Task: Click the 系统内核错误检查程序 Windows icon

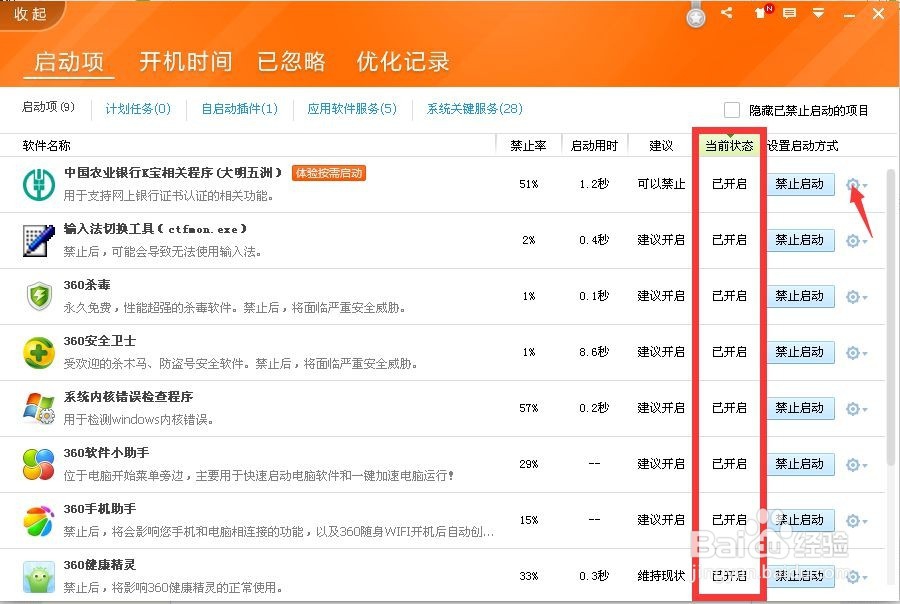Action: (39, 408)
